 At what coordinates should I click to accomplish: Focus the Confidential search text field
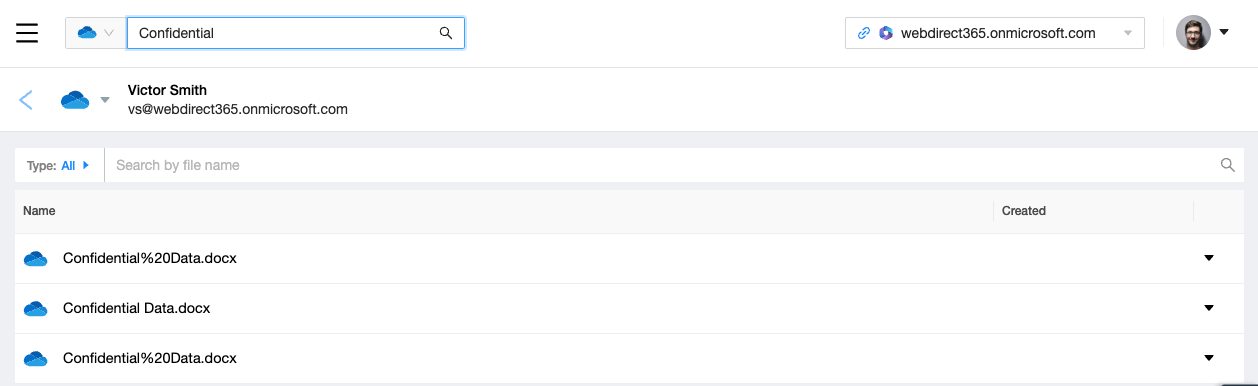295,33
